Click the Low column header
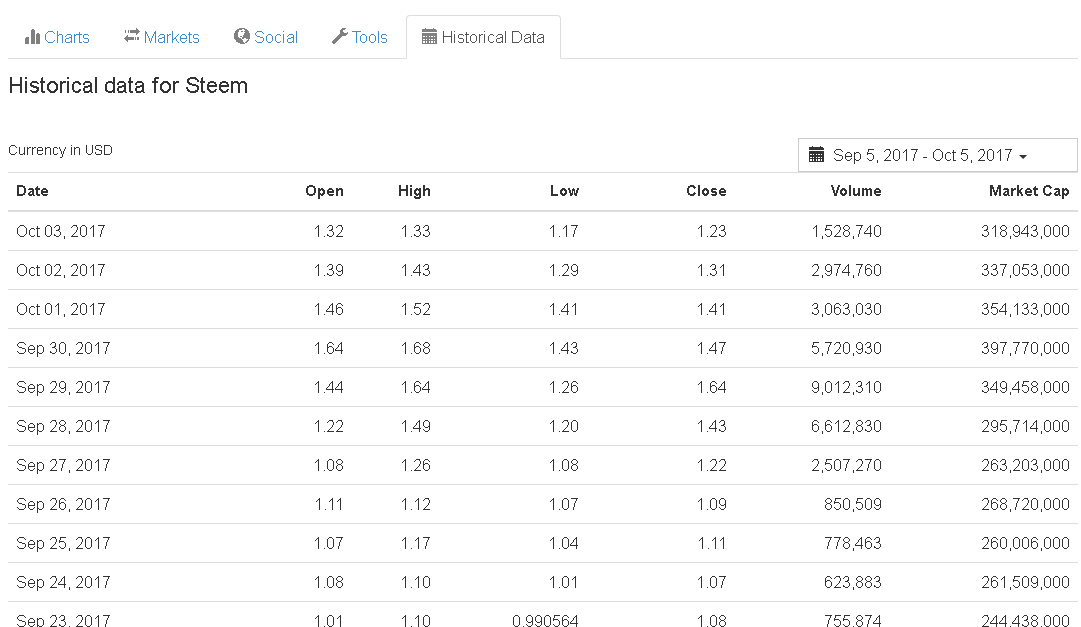Image resolution: width=1081 pixels, height=627 pixels. point(564,191)
